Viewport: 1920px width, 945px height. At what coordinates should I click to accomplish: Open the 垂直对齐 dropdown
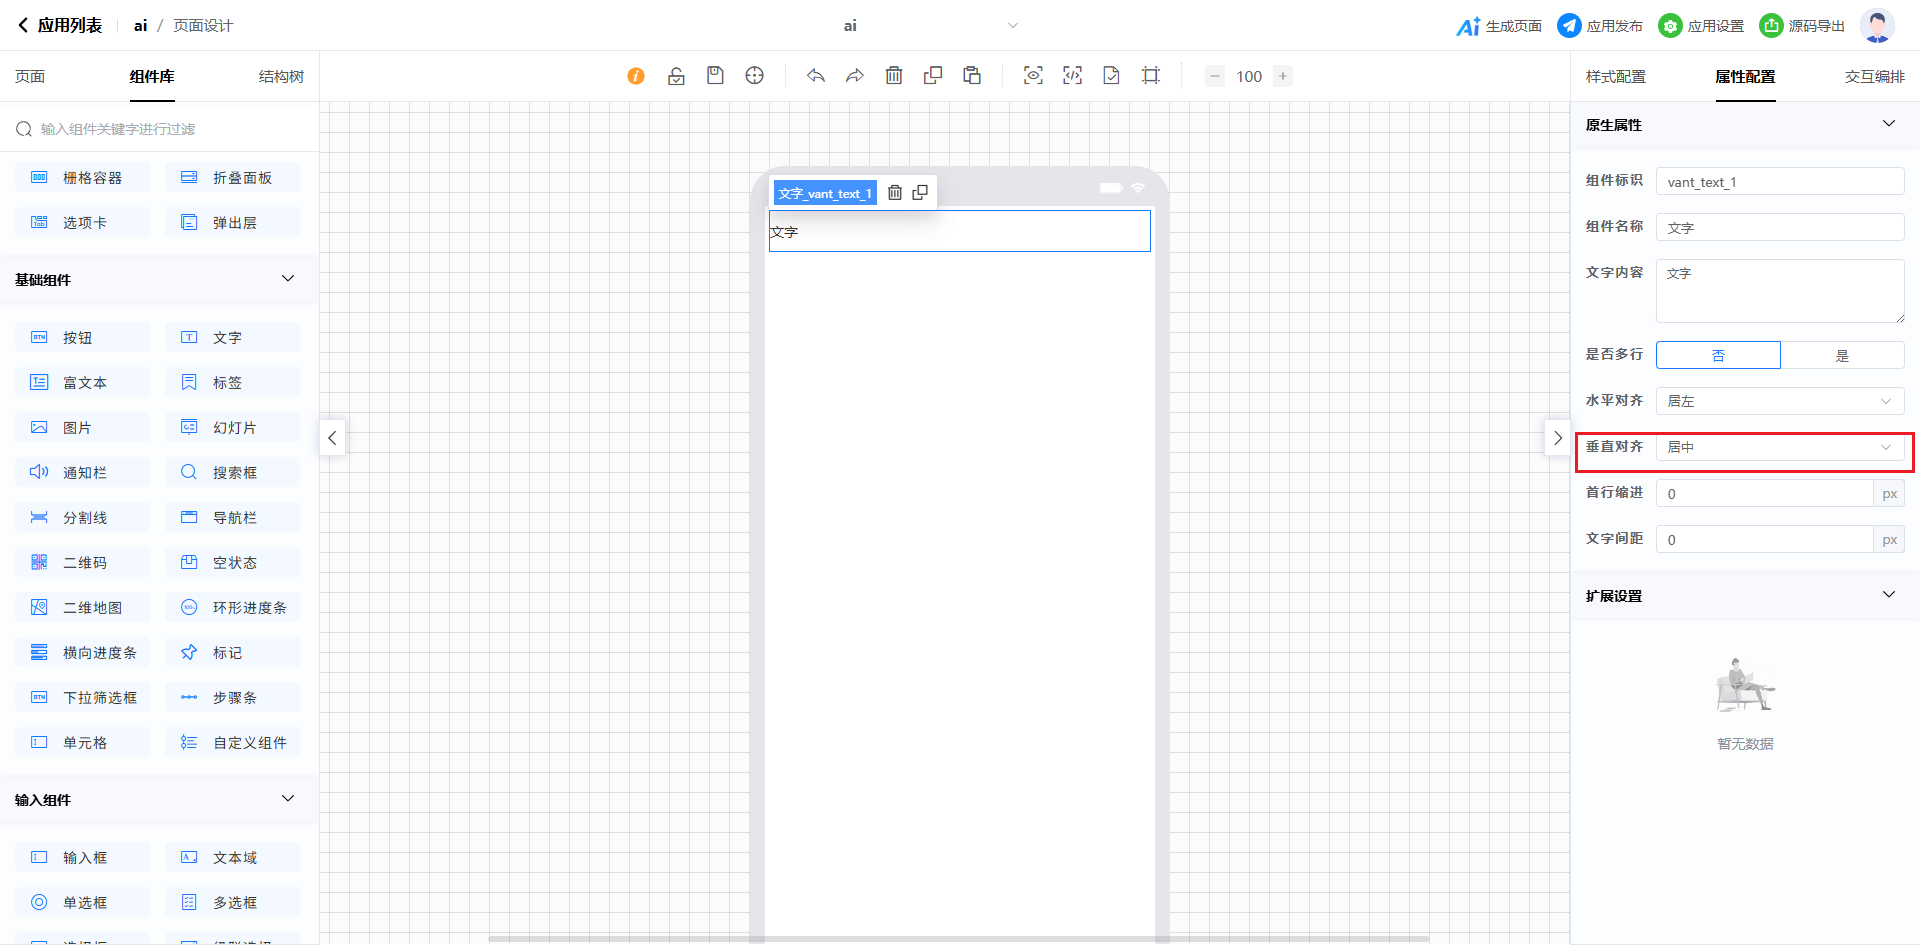pos(1779,447)
